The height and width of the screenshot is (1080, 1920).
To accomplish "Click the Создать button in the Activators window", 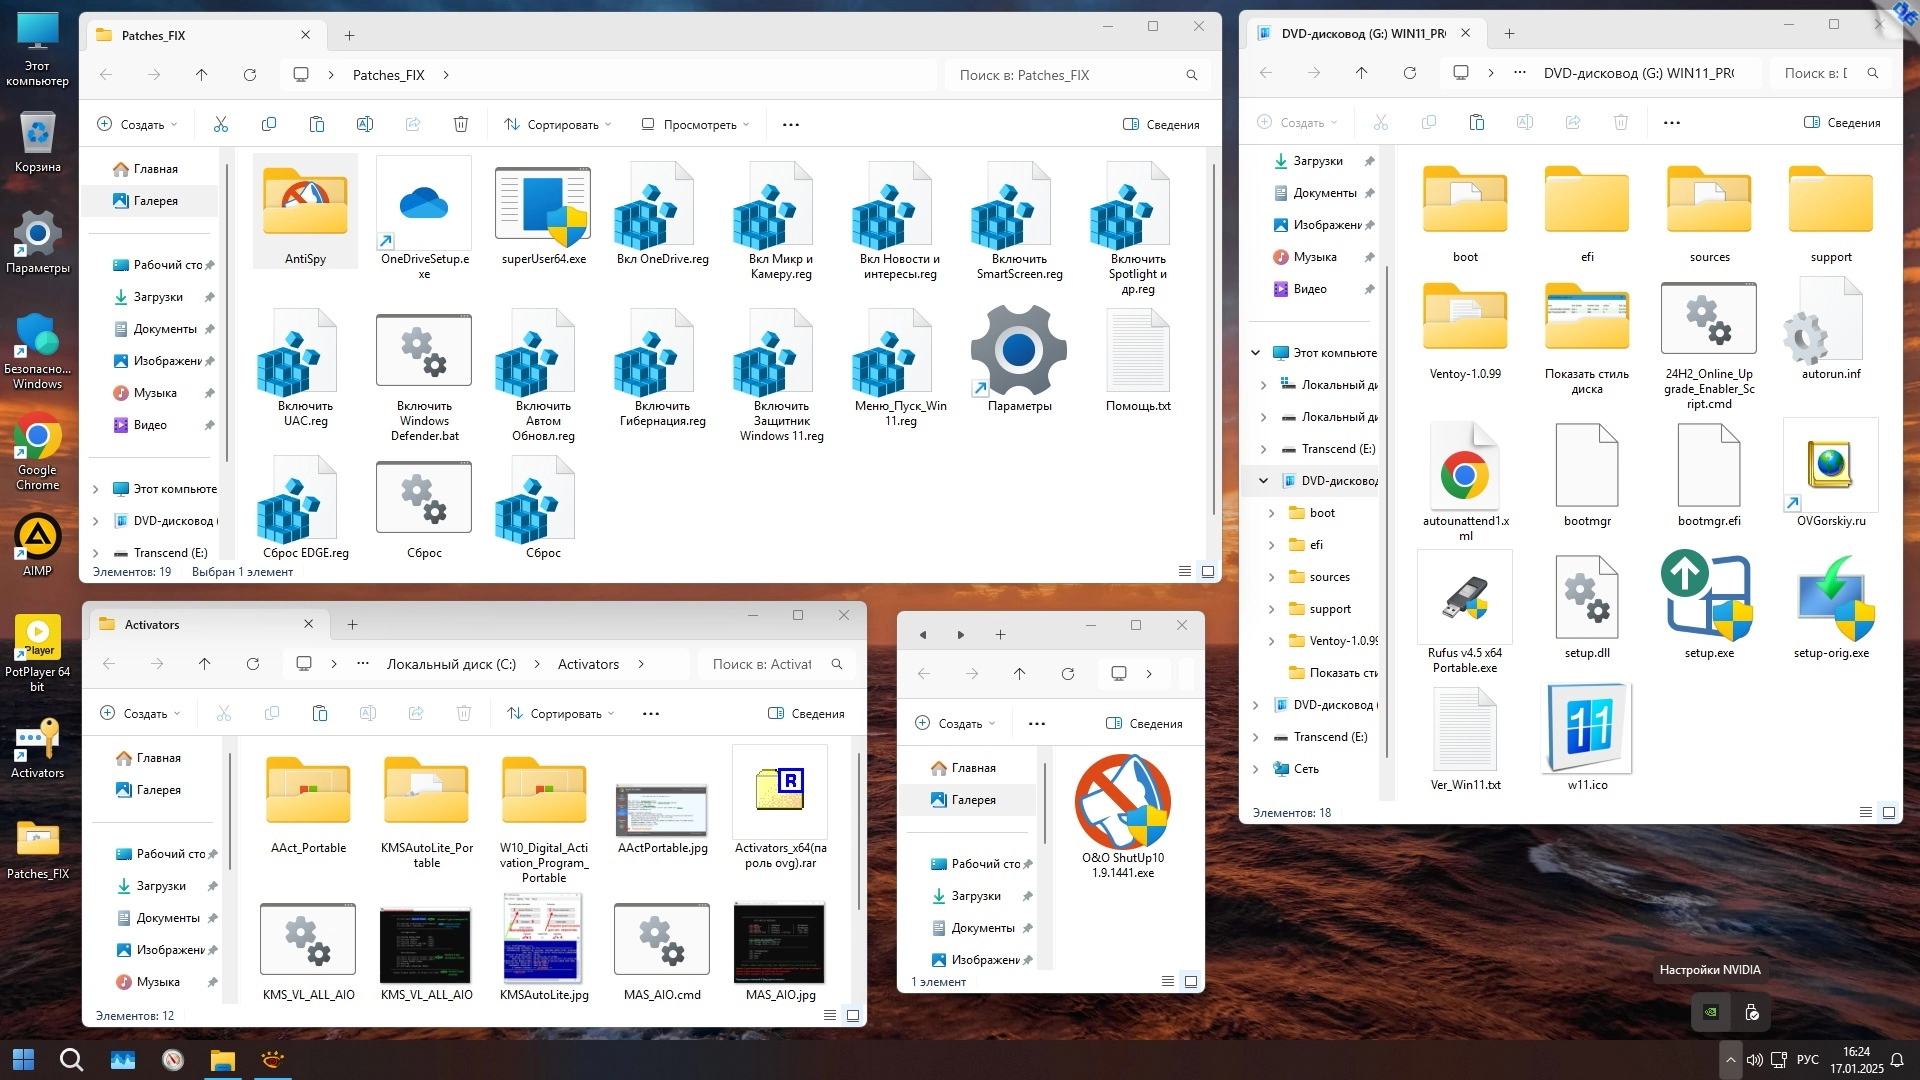I will [x=140, y=713].
